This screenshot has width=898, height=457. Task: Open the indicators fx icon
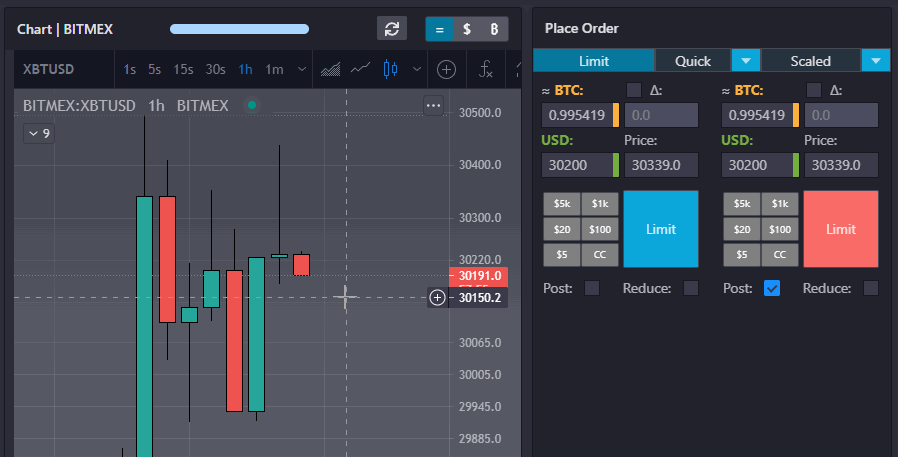[486, 69]
